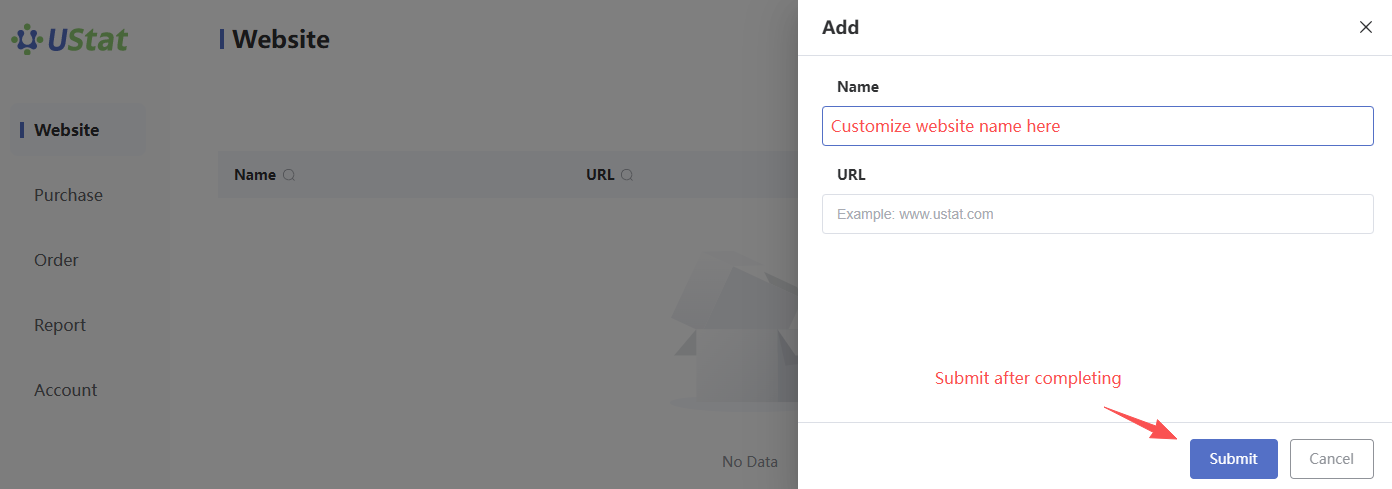Click the No Data text
The image size is (1392, 489).
pyautogui.click(x=750, y=462)
